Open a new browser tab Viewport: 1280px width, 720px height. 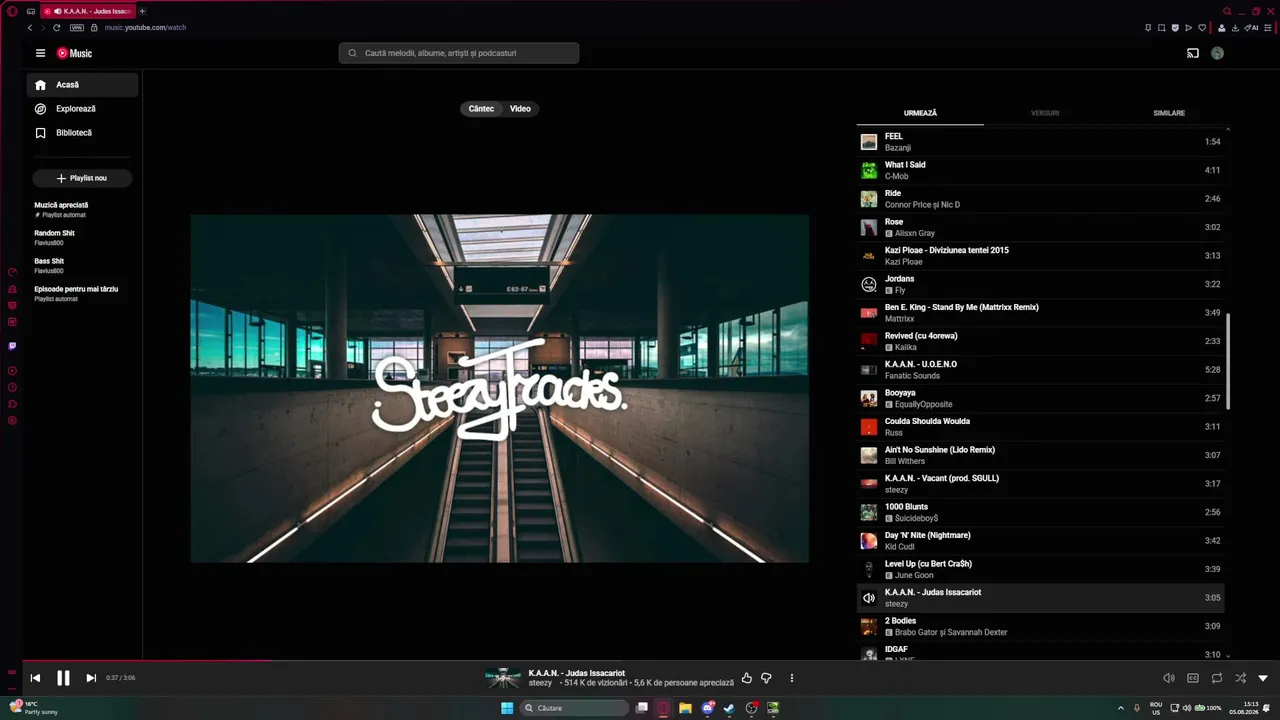click(x=142, y=11)
